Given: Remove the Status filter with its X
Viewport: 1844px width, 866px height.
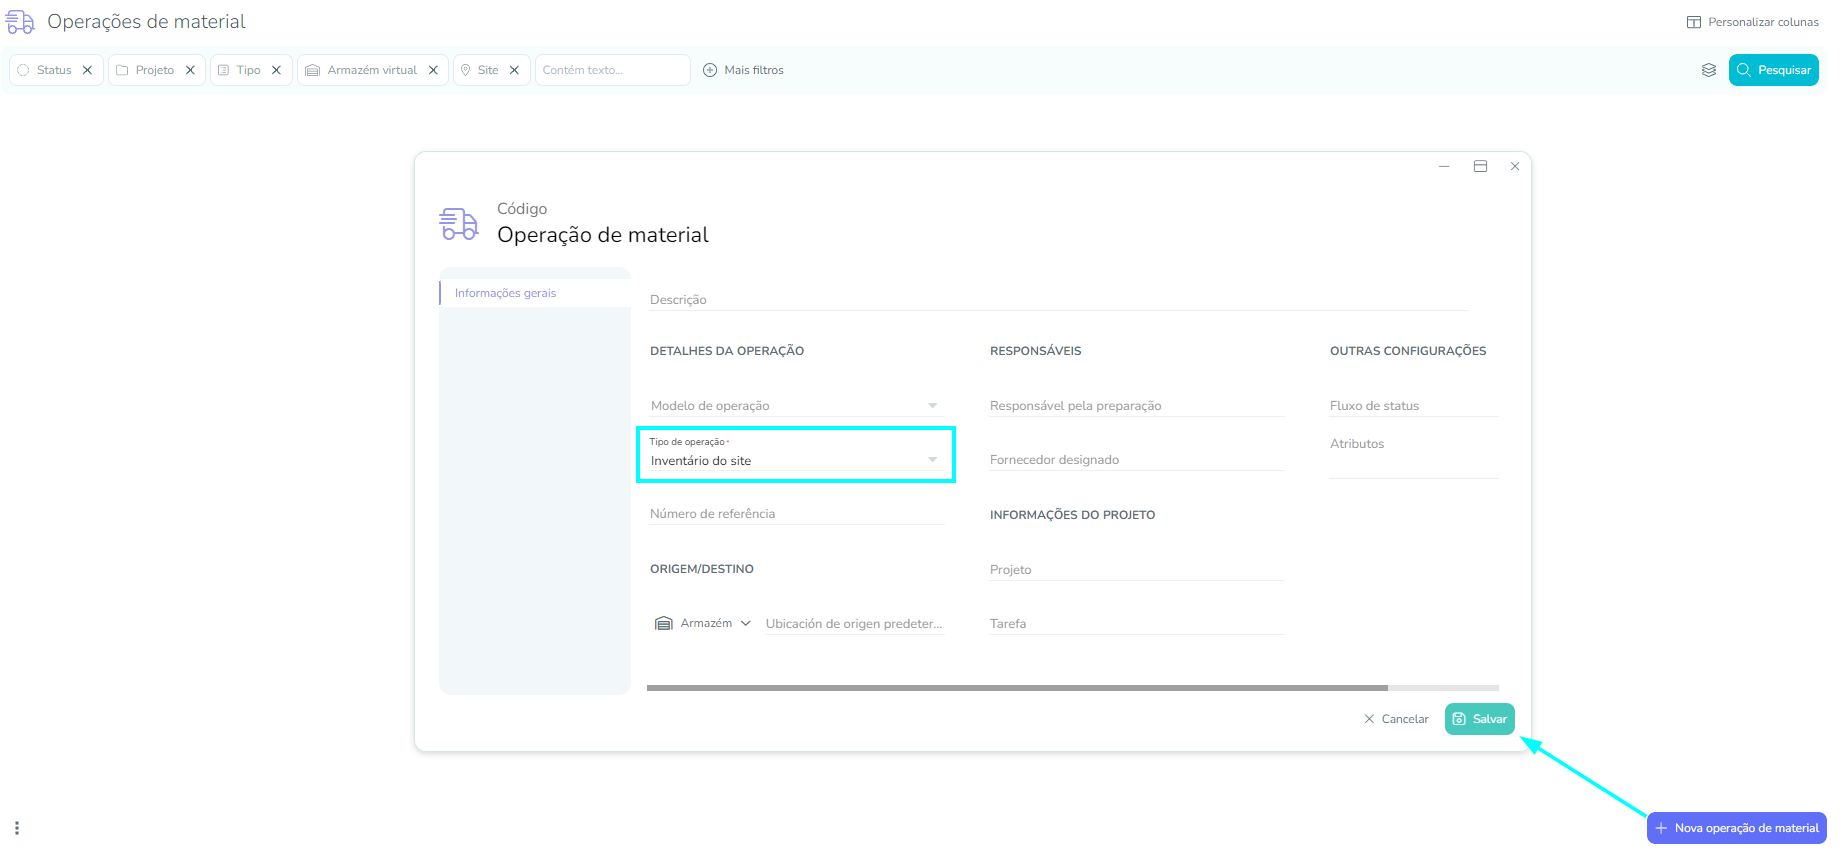Looking at the screenshot, I should click(87, 70).
